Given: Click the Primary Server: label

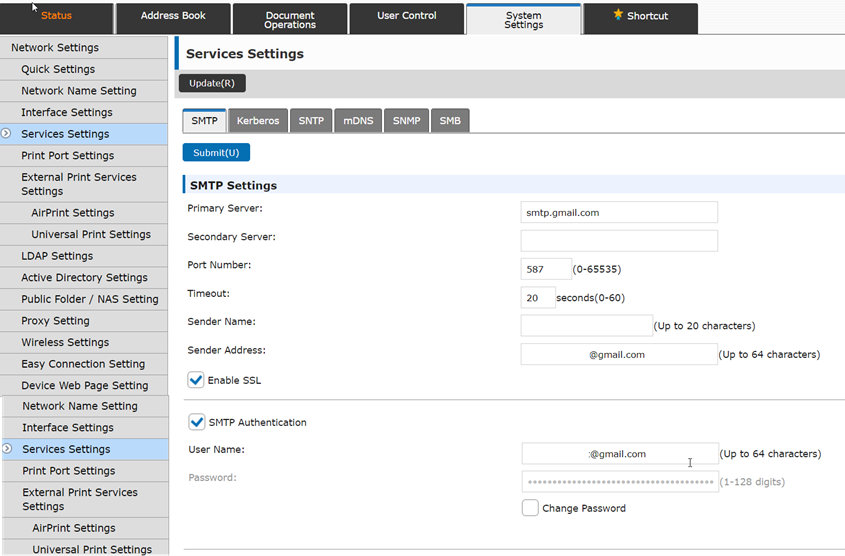Looking at the screenshot, I should tap(225, 208).
